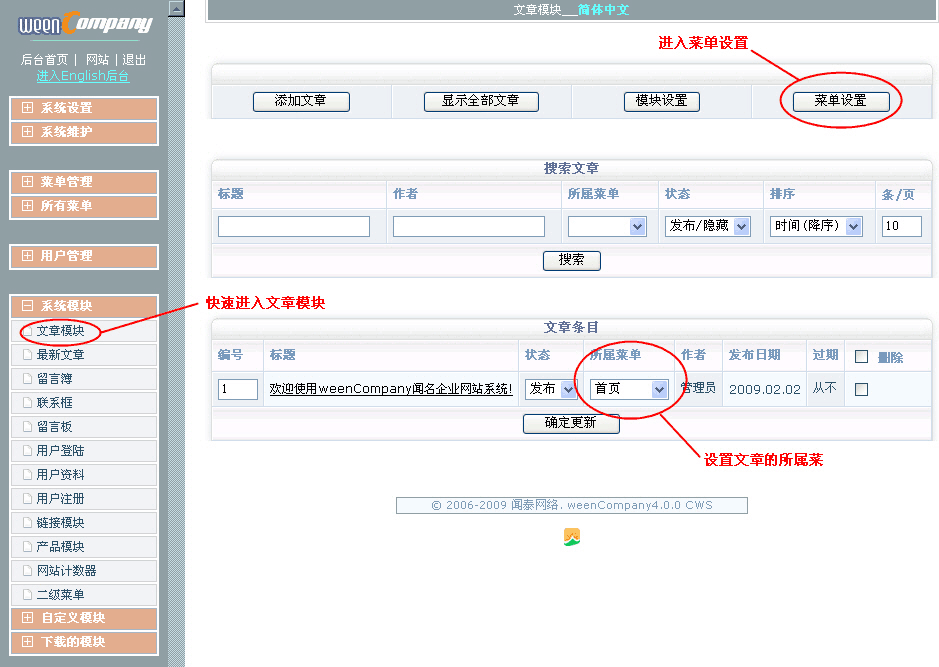
Task: Expand the 系统设置 section
Action: click(x=84, y=108)
